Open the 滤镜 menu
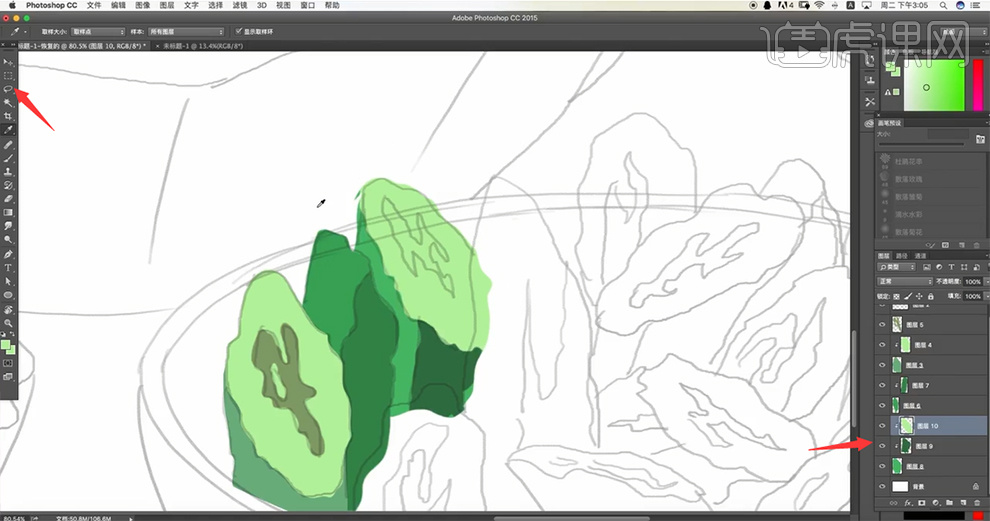The height and width of the screenshot is (521, 990). point(240,5)
